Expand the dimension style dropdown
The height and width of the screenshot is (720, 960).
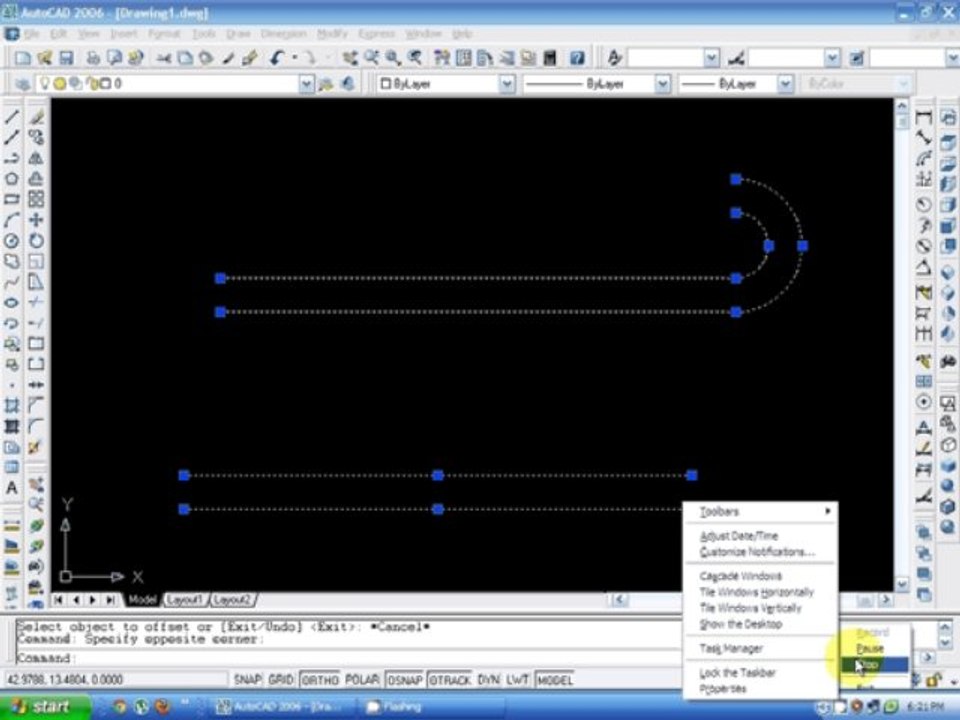tap(831, 58)
